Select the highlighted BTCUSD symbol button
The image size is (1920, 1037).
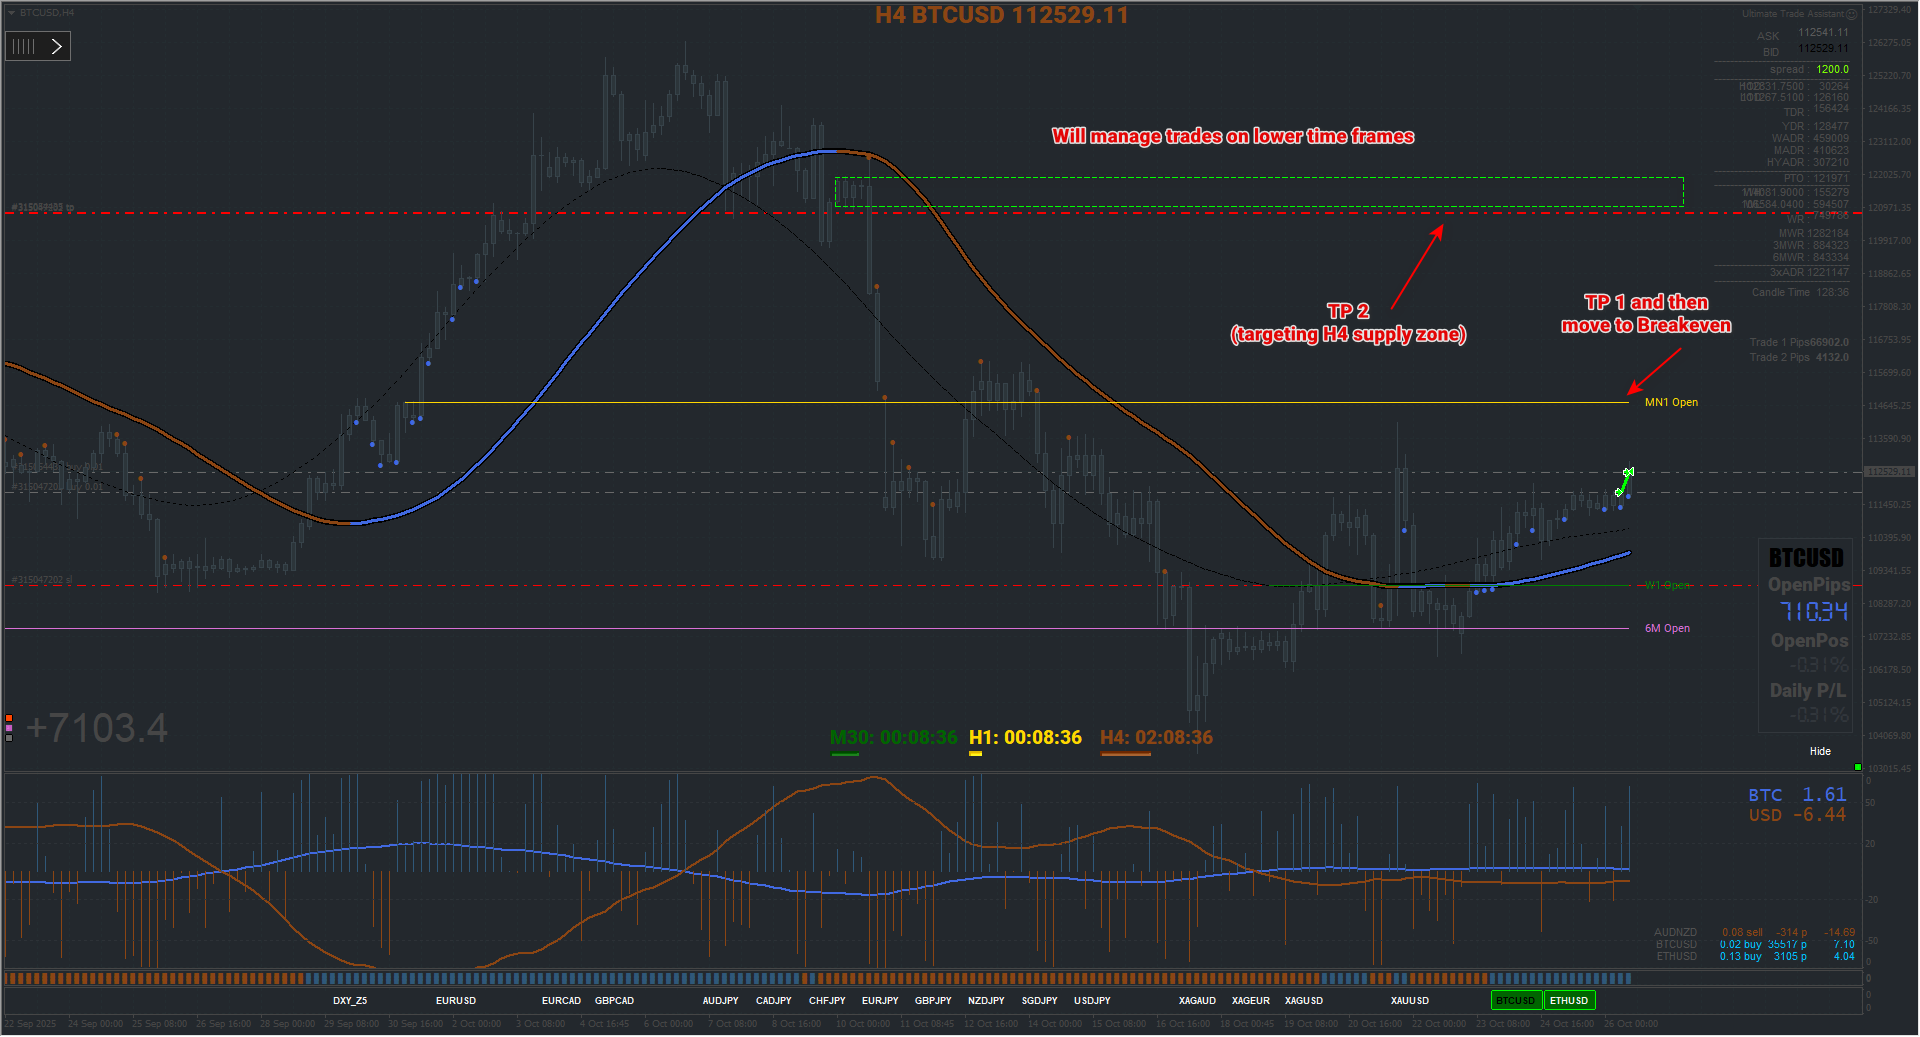click(x=1516, y=1000)
